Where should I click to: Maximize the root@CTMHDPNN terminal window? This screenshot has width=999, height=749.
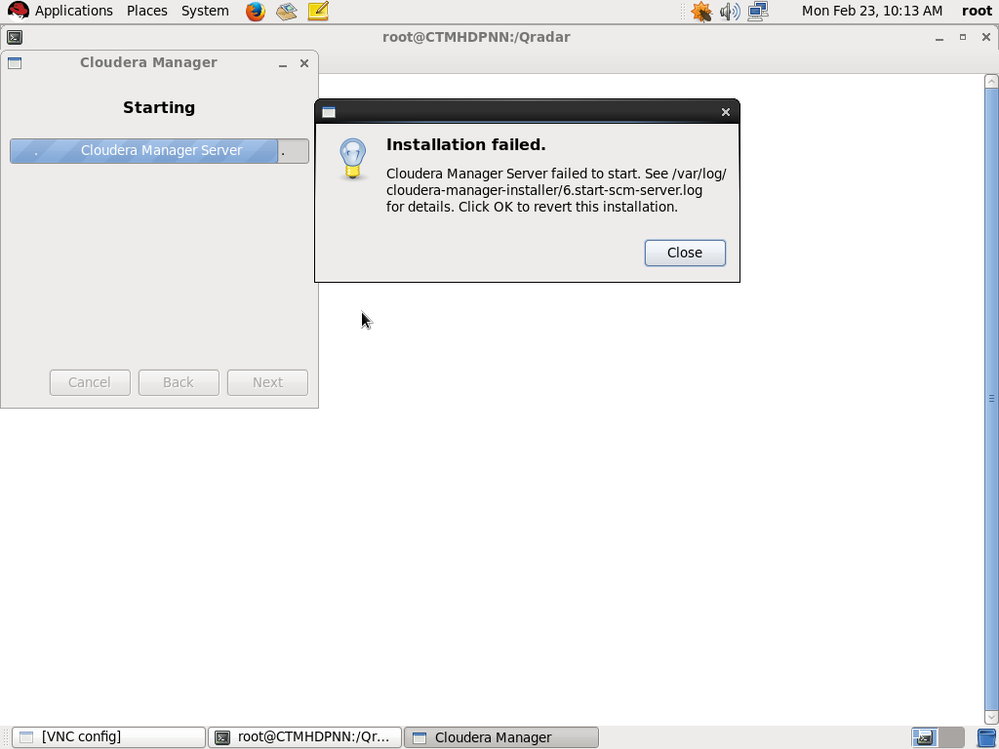963,38
